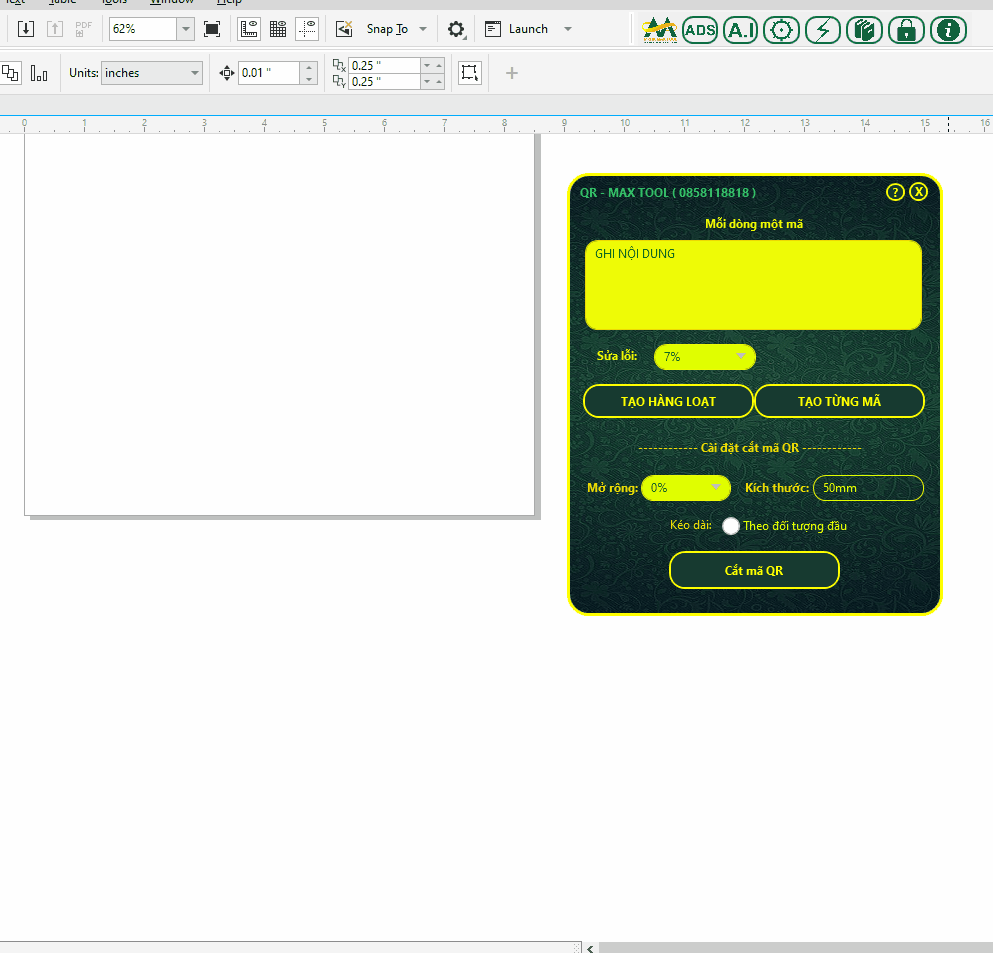Click the green lightning bolt icon
993x953 pixels.
(823, 30)
